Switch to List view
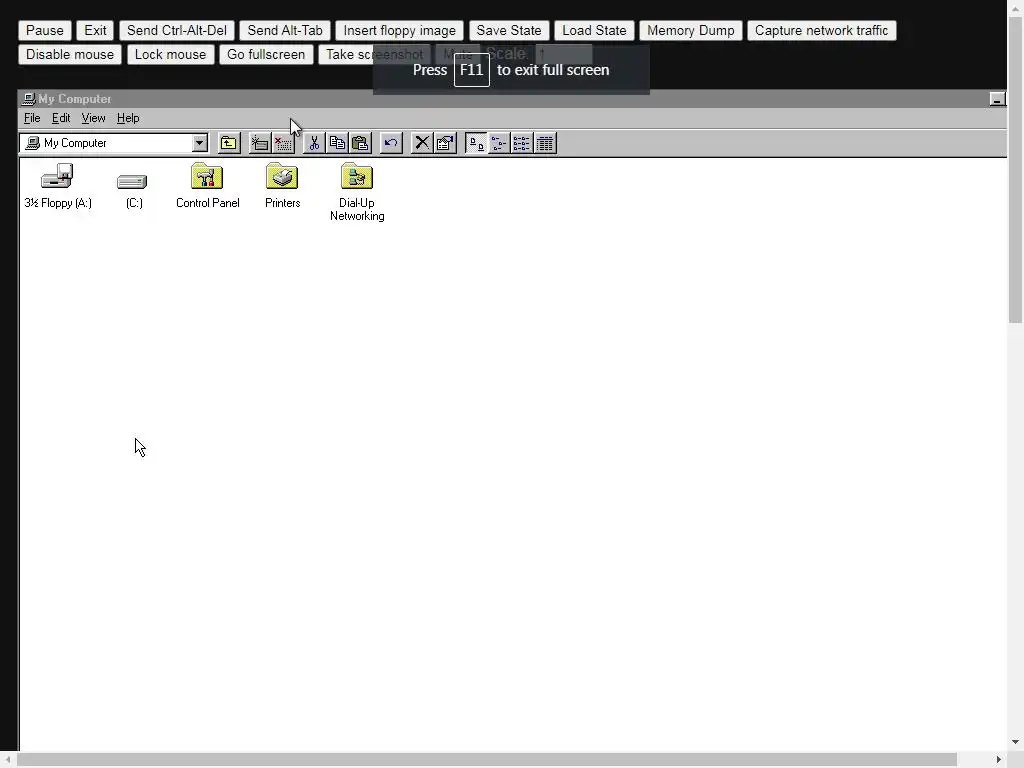Image resolution: width=1024 pixels, height=768 pixels. click(522, 143)
